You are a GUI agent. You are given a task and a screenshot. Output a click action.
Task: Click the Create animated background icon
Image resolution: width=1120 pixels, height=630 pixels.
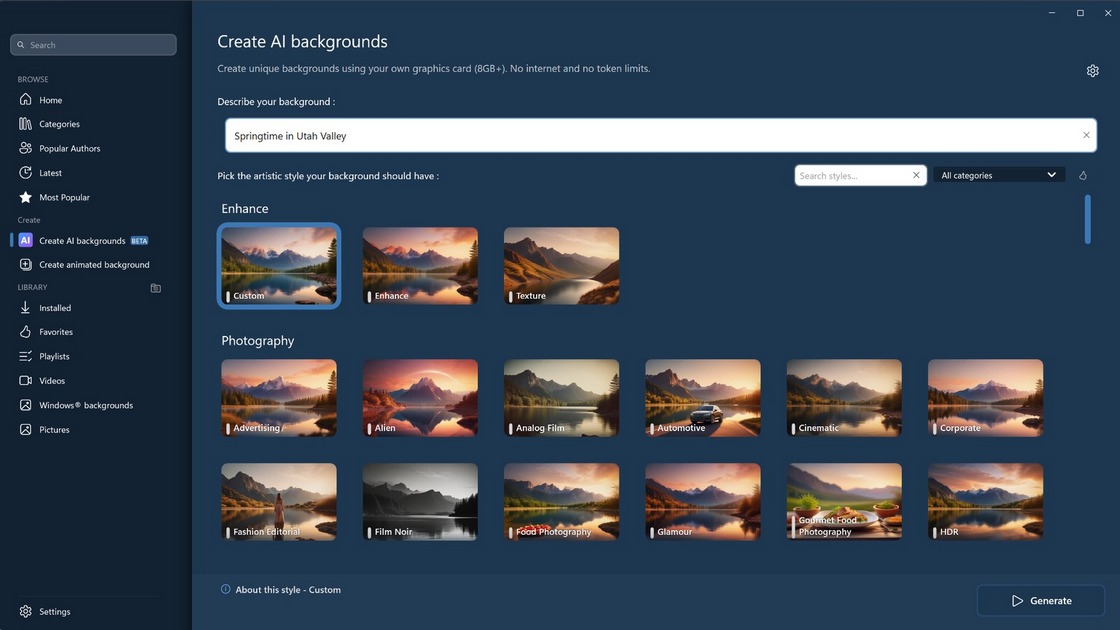[26, 264]
